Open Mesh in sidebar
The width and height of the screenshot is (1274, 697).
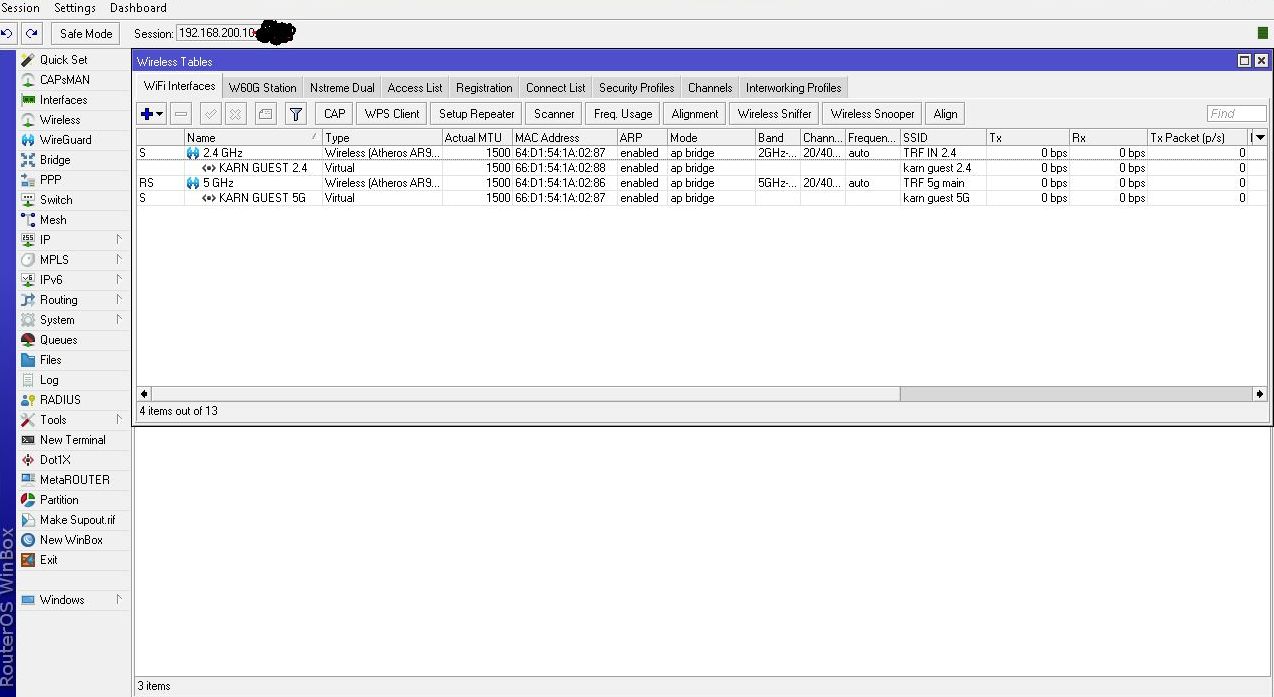pos(53,220)
